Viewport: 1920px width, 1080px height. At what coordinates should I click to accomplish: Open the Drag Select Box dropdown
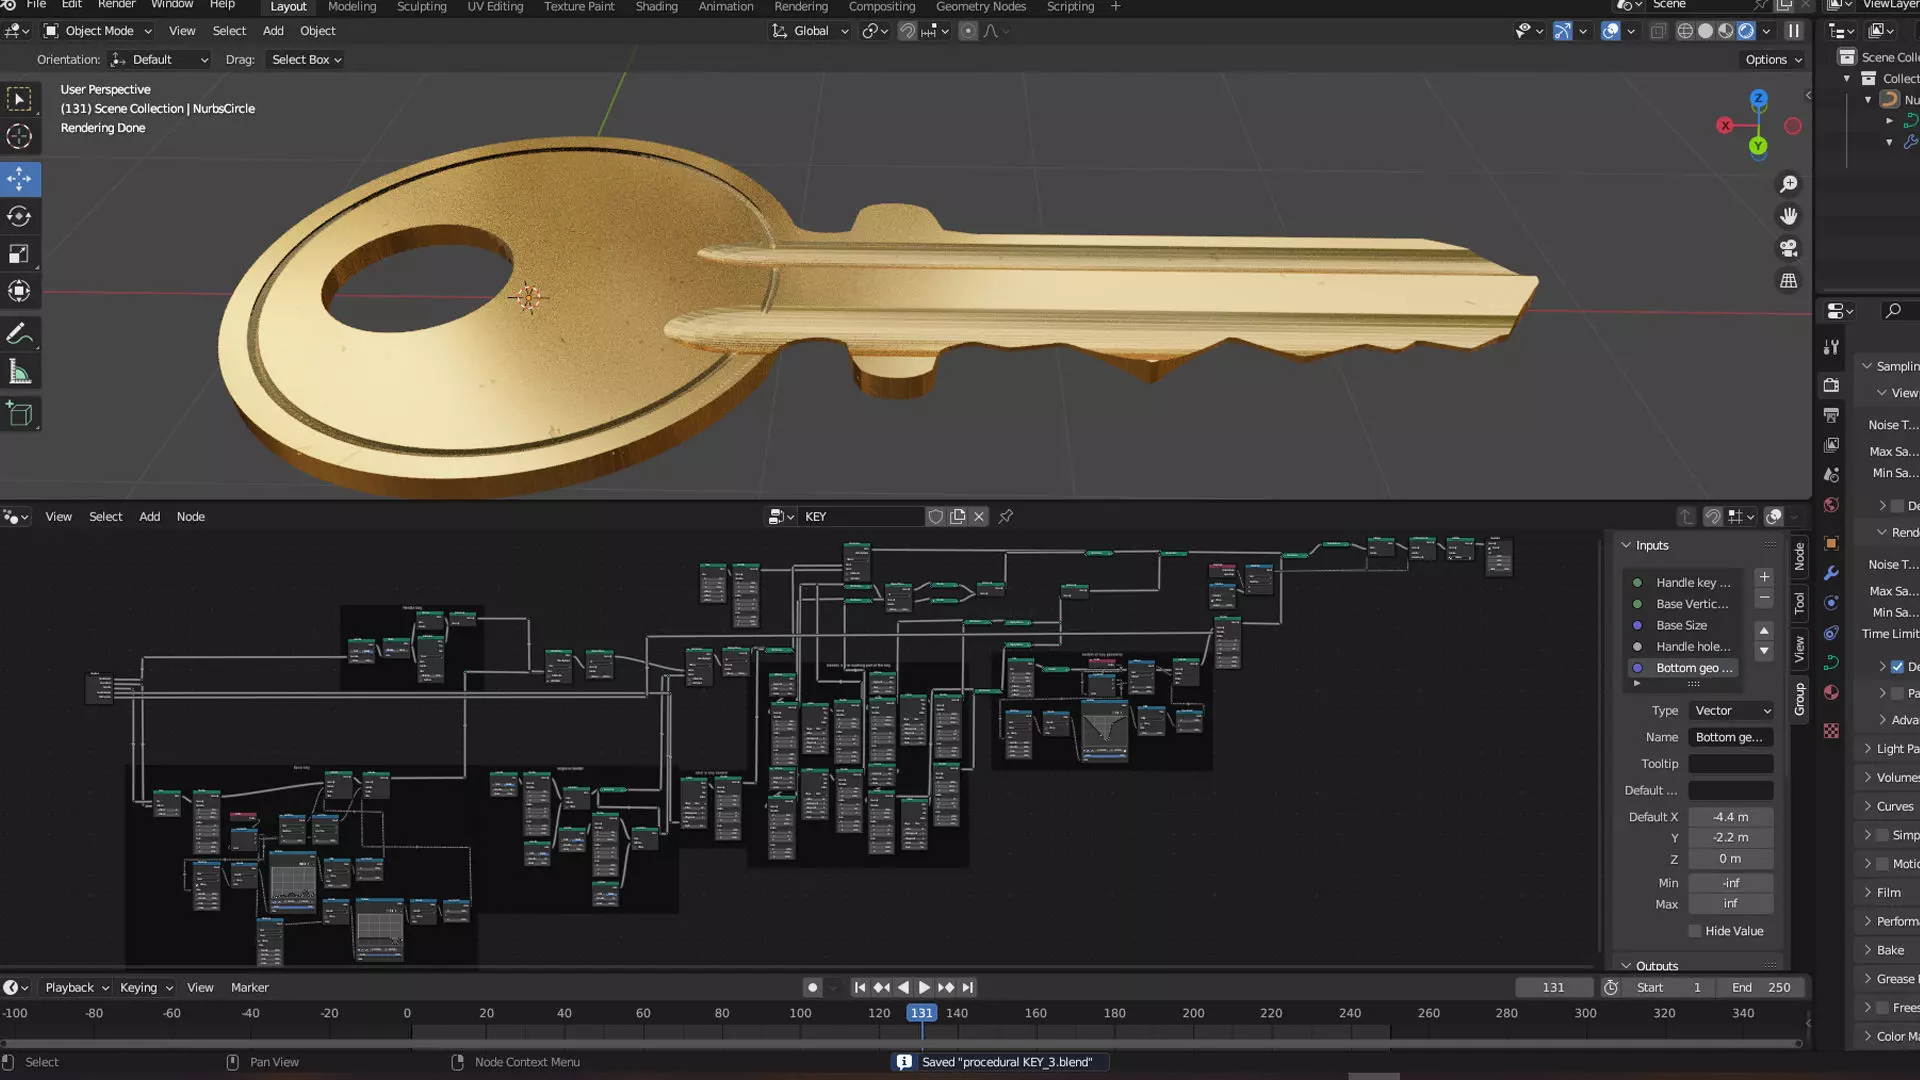tap(306, 60)
